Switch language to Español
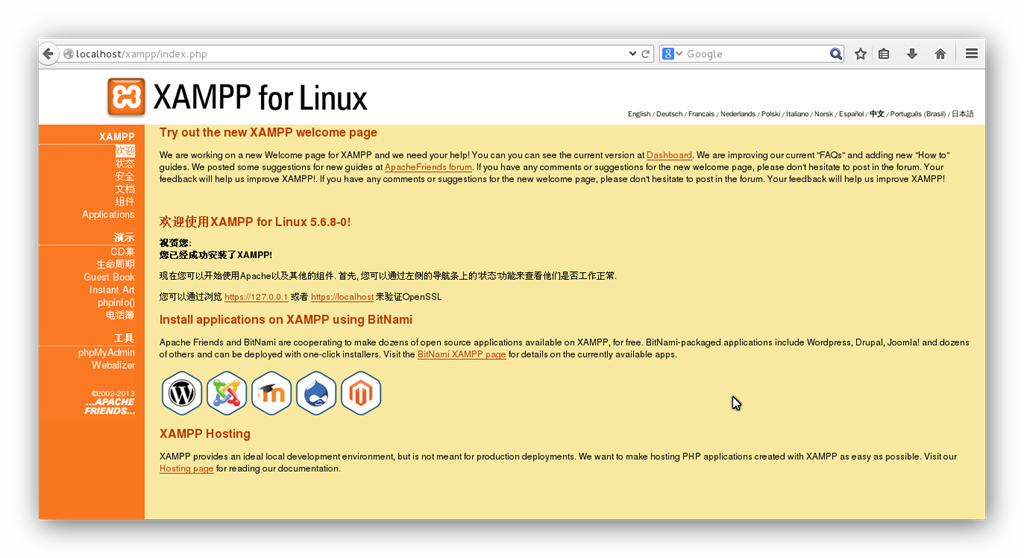Screen dimensions: 1024x558 pos(851,114)
